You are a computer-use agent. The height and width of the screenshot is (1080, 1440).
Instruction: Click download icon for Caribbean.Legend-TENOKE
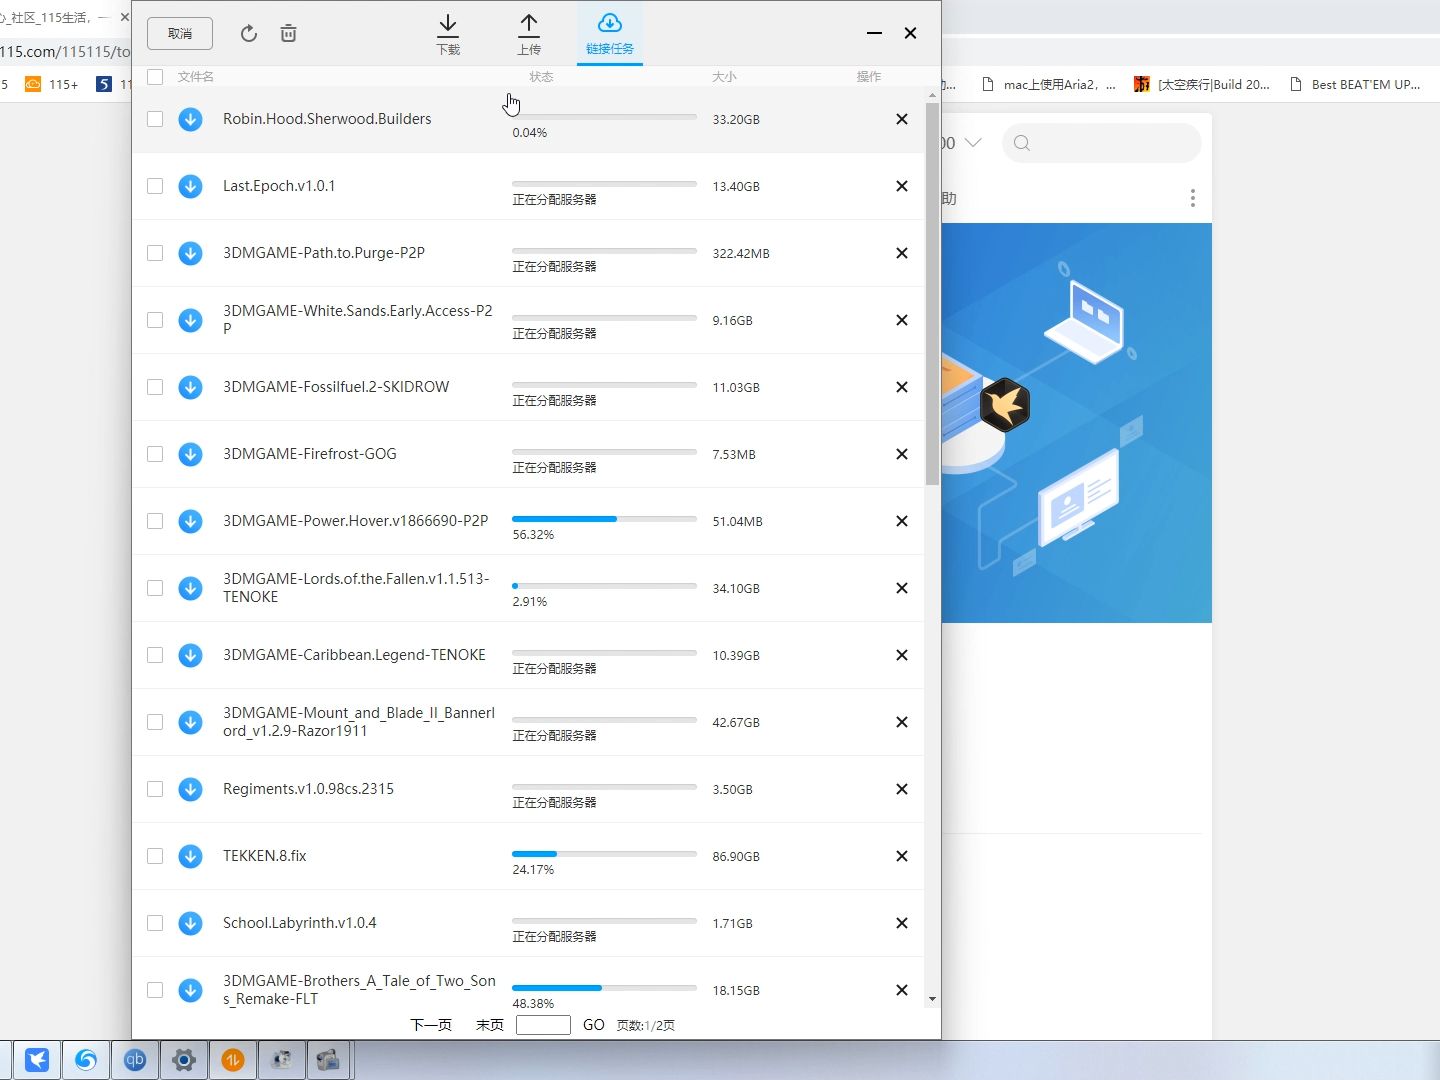click(x=190, y=655)
